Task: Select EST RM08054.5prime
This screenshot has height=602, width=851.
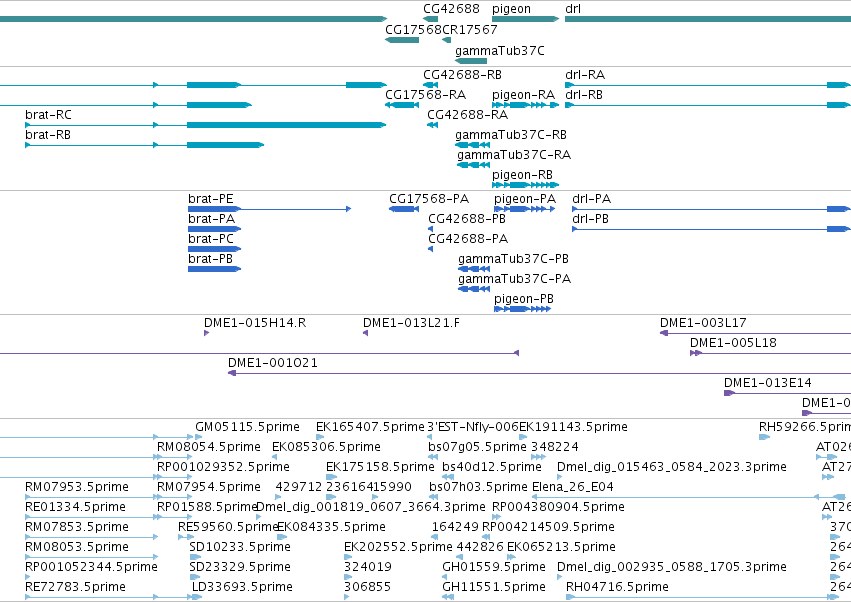Action: point(208,447)
